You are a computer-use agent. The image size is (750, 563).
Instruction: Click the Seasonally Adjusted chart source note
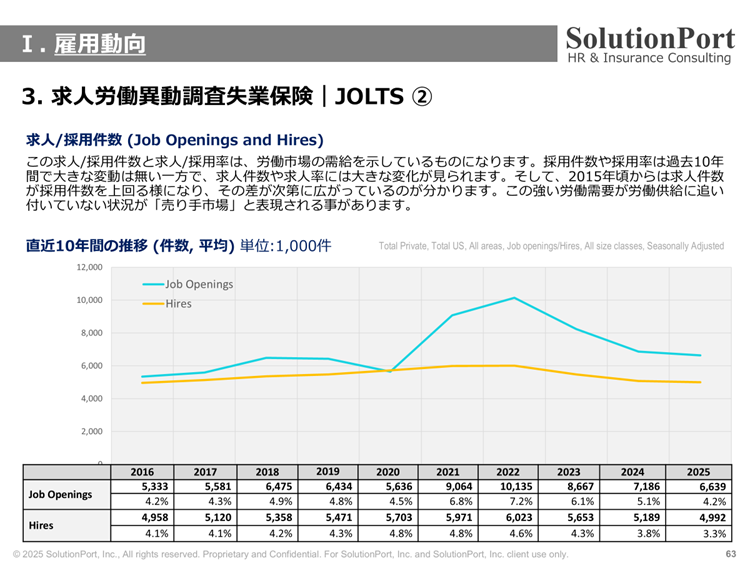pyautogui.click(x=551, y=246)
